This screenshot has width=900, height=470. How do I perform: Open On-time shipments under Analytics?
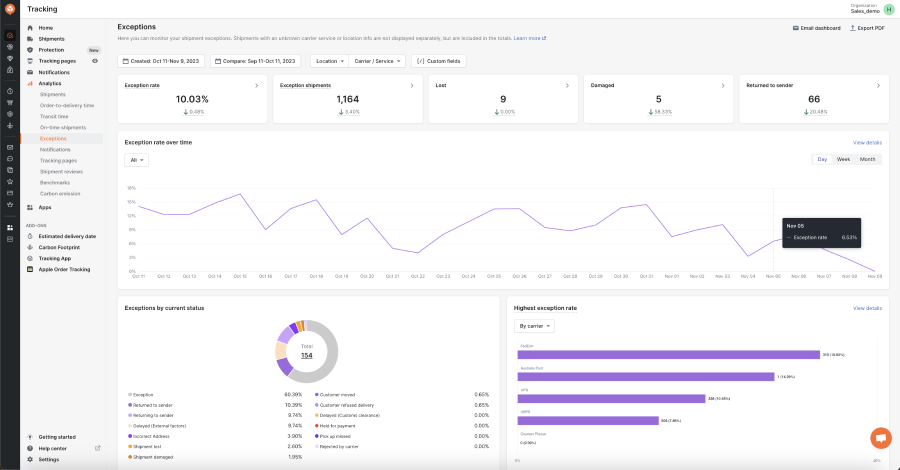63,127
